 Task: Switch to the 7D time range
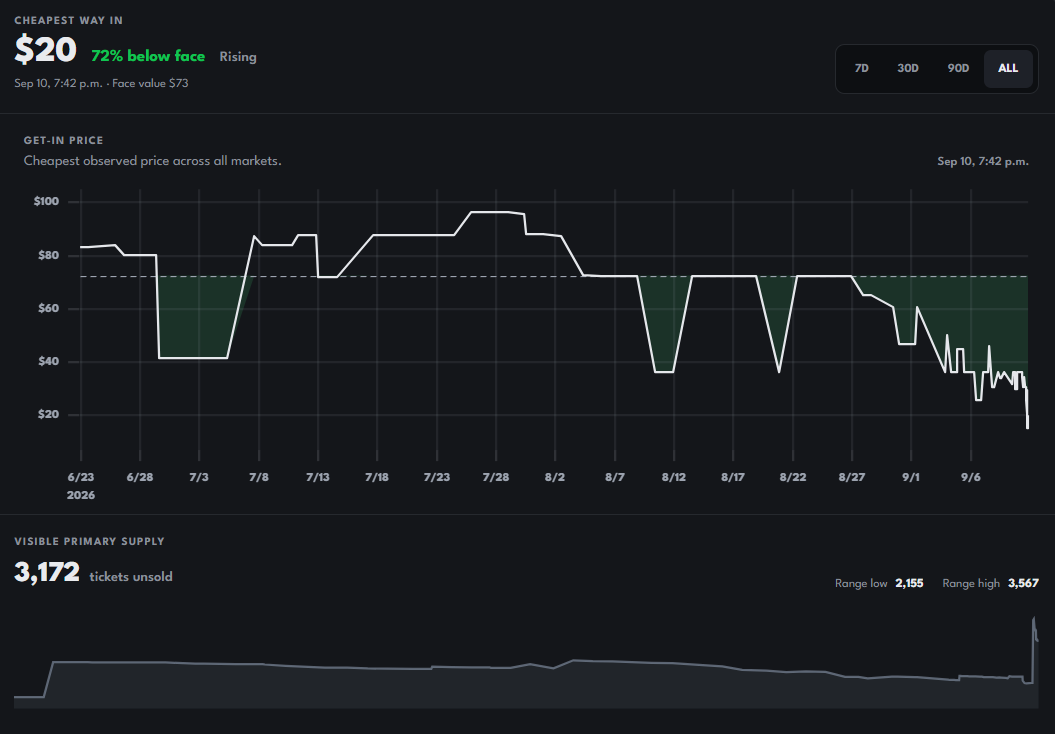pos(861,68)
